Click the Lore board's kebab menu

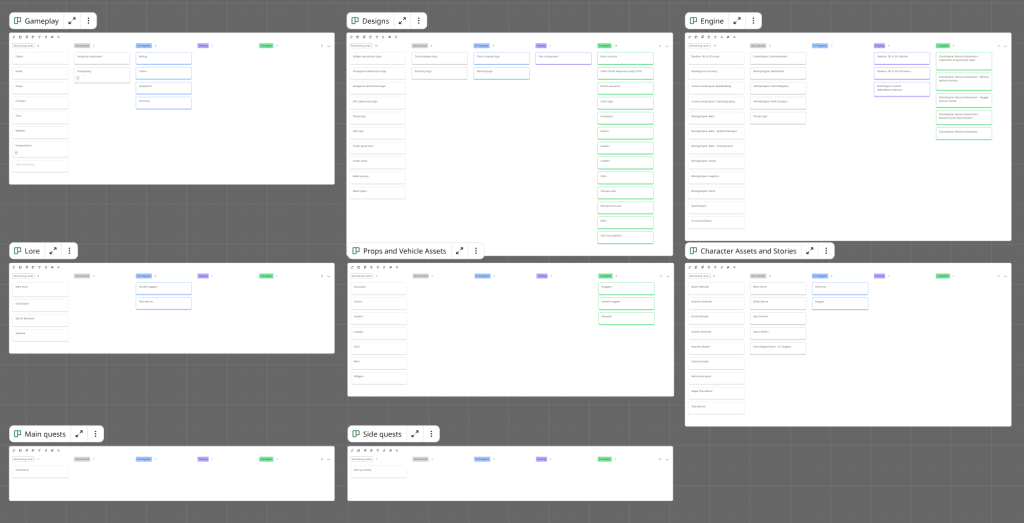[70, 250]
